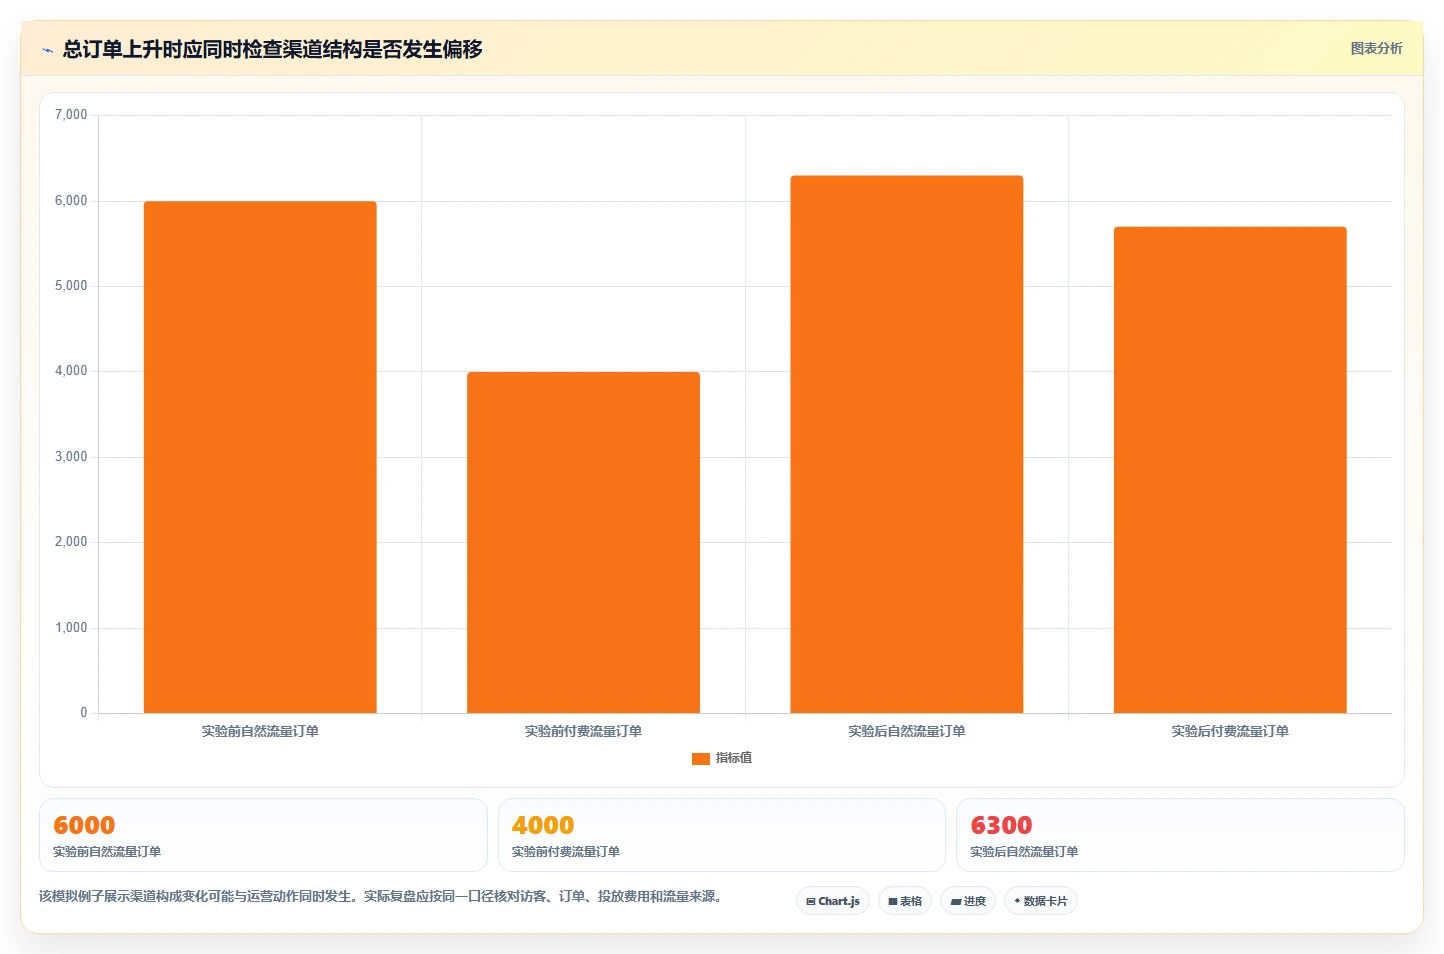Screen dimensions: 1444x954
Task: Click x-axis label 实验前付费流量订单
Action: pos(583,731)
